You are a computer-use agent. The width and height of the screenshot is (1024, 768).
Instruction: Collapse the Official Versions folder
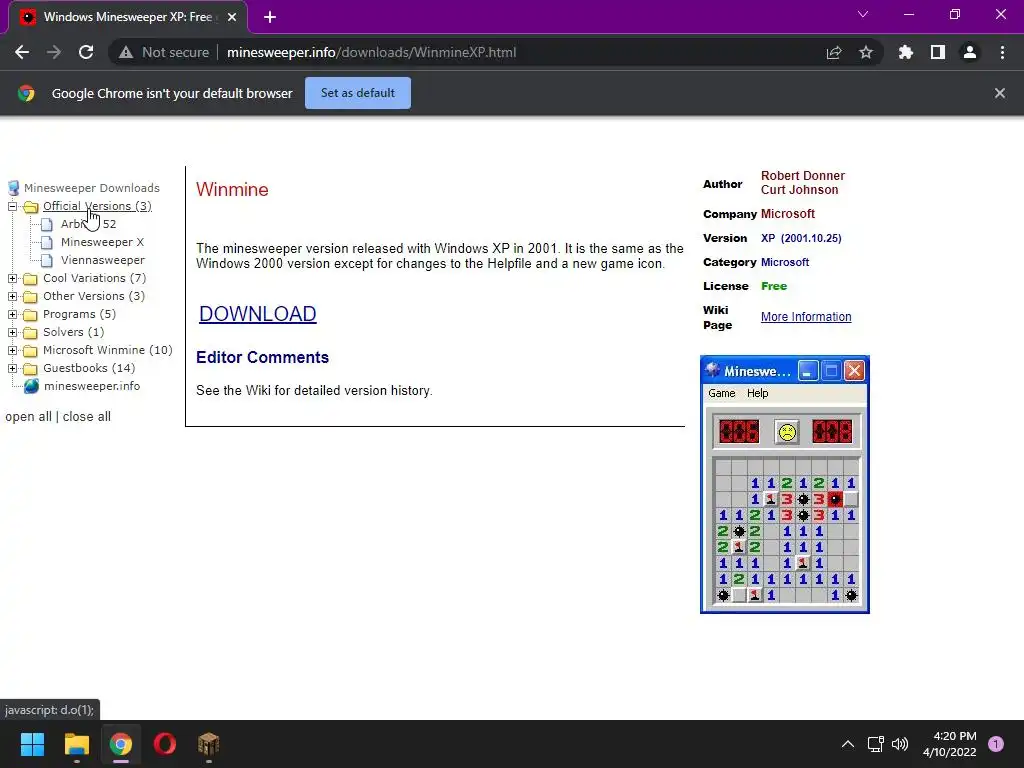[x=12, y=206]
